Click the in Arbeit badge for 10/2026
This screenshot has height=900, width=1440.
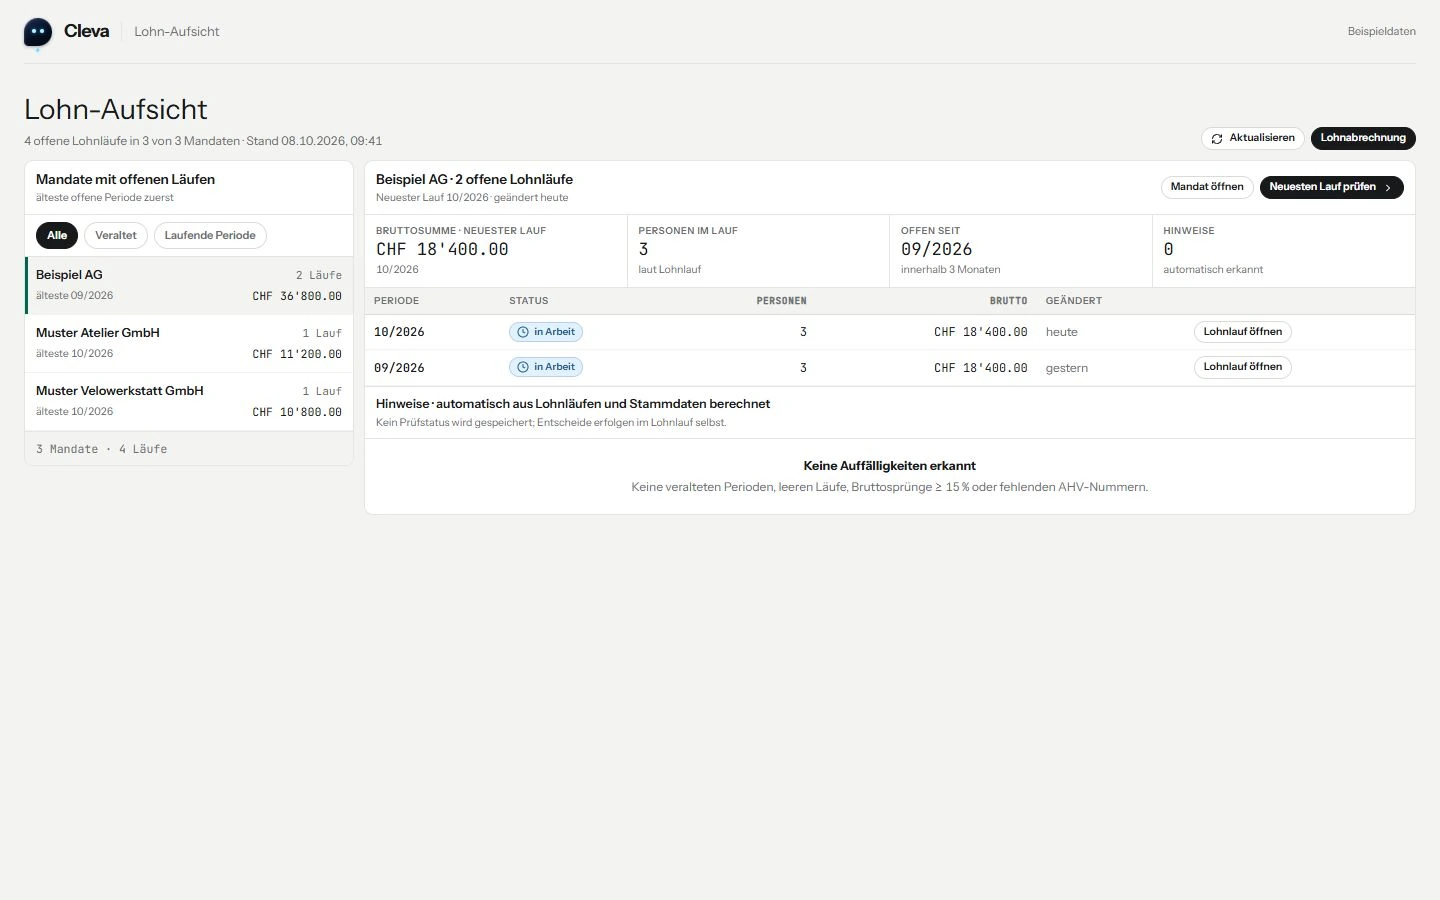coord(546,332)
